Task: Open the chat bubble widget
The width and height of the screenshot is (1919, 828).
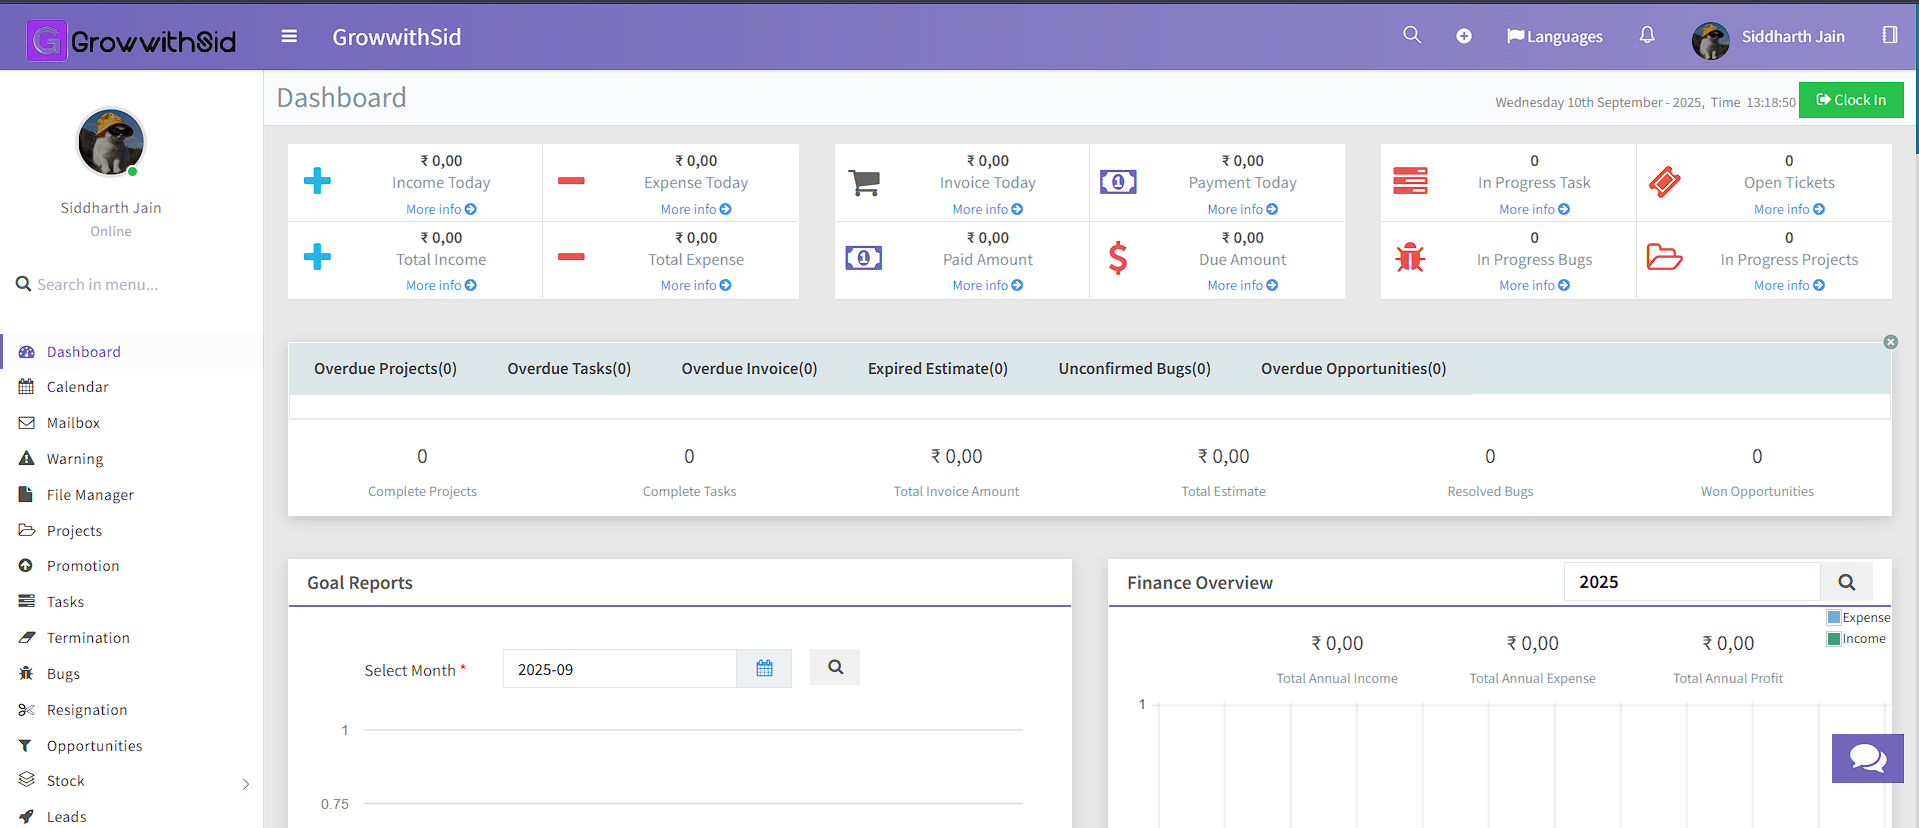Action: click(1866, 758)
